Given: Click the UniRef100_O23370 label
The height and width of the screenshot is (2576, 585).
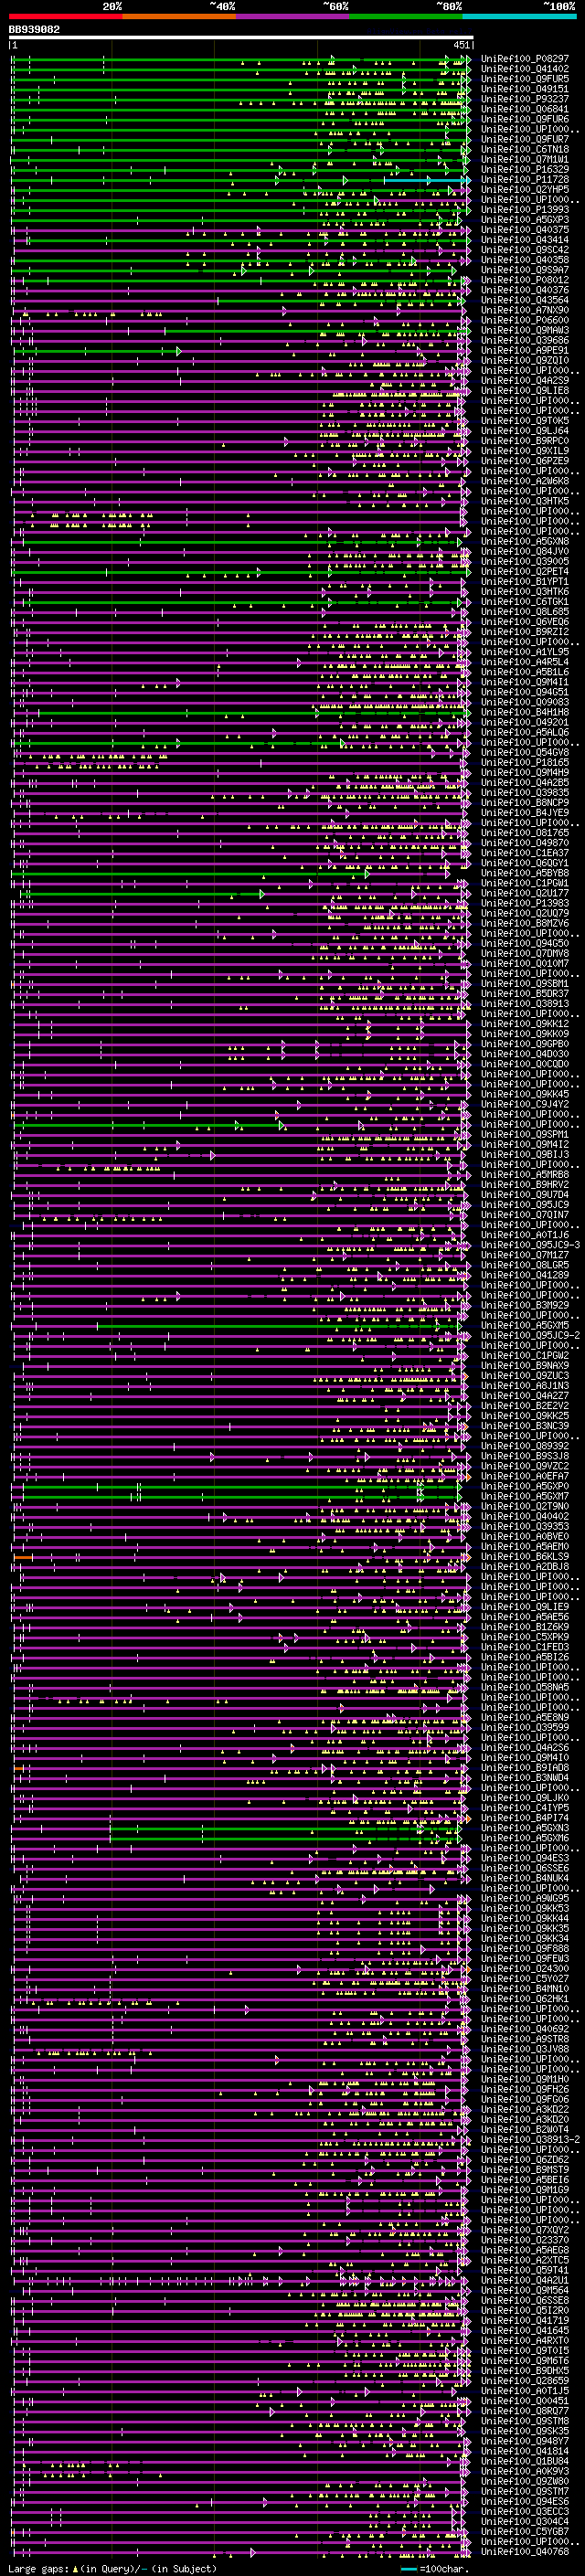Looking at the screenshot, I should [525, 2240].
